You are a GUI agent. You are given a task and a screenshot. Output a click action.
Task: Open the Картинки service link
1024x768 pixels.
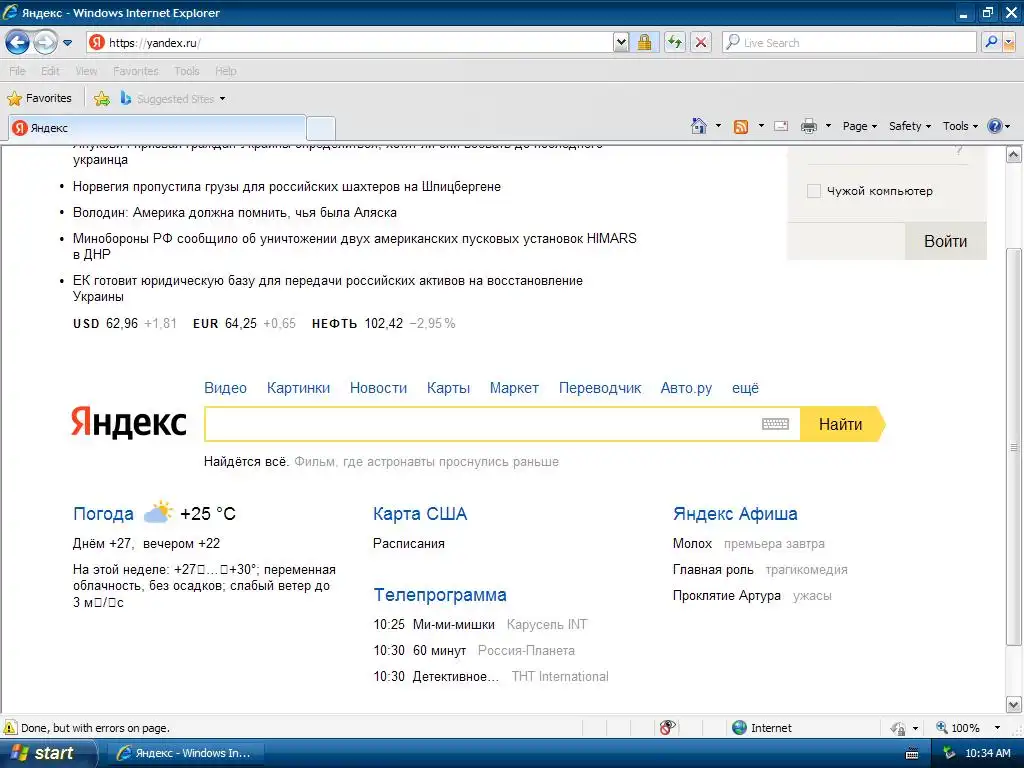coord(298,388)
